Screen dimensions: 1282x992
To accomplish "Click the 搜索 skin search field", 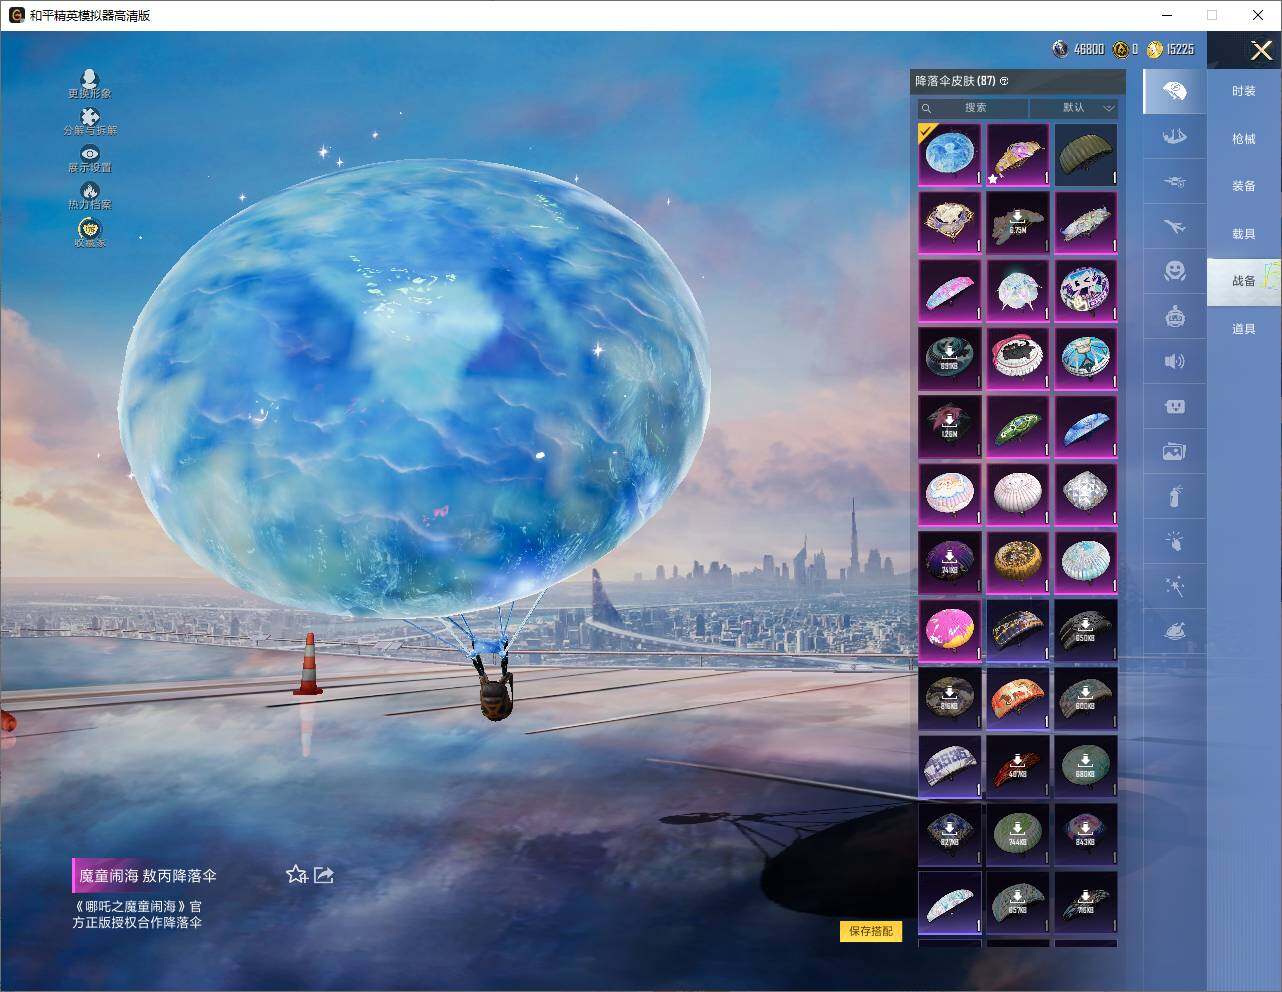I will pos(973,108).
